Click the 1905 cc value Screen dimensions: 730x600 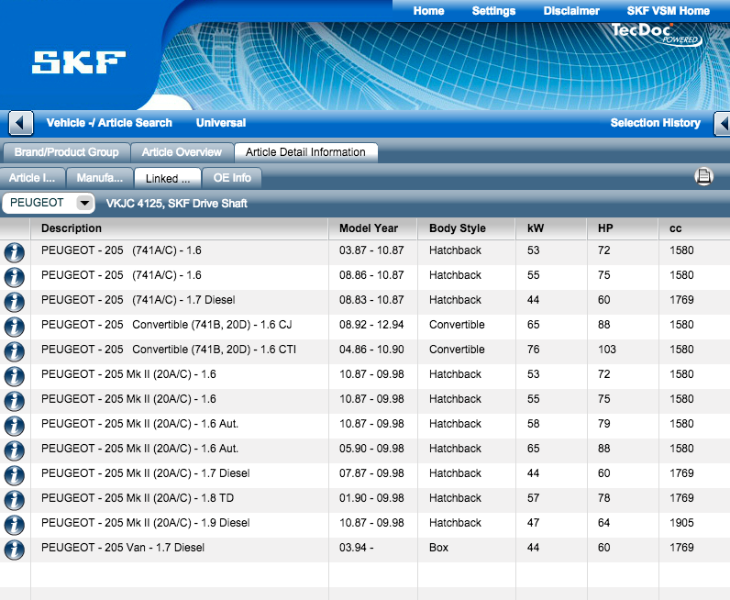tap(682, 523)
